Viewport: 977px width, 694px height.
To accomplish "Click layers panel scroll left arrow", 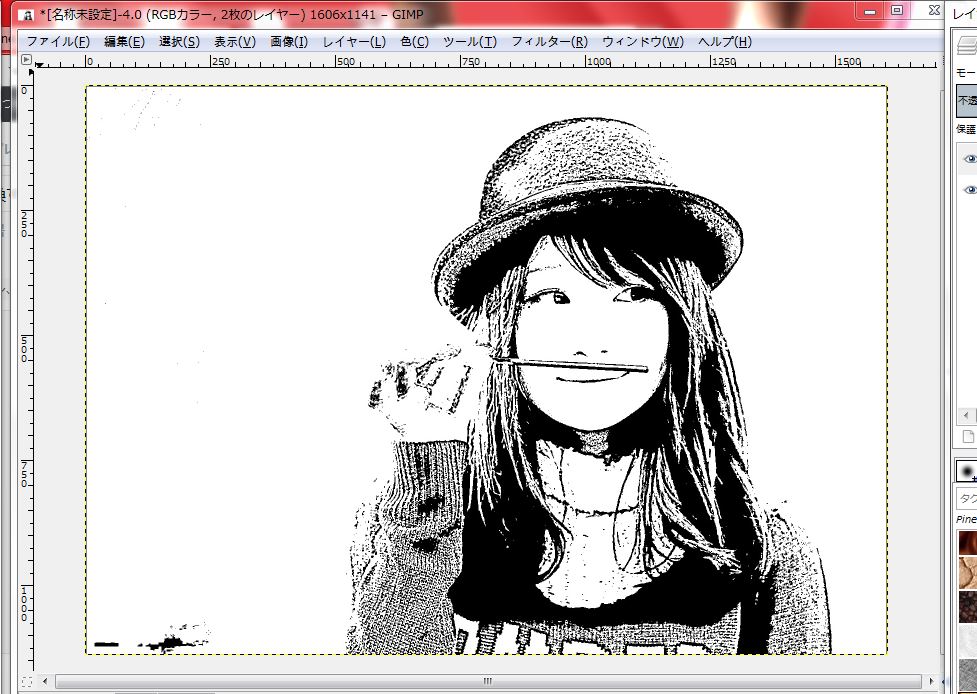I will 967,416.
